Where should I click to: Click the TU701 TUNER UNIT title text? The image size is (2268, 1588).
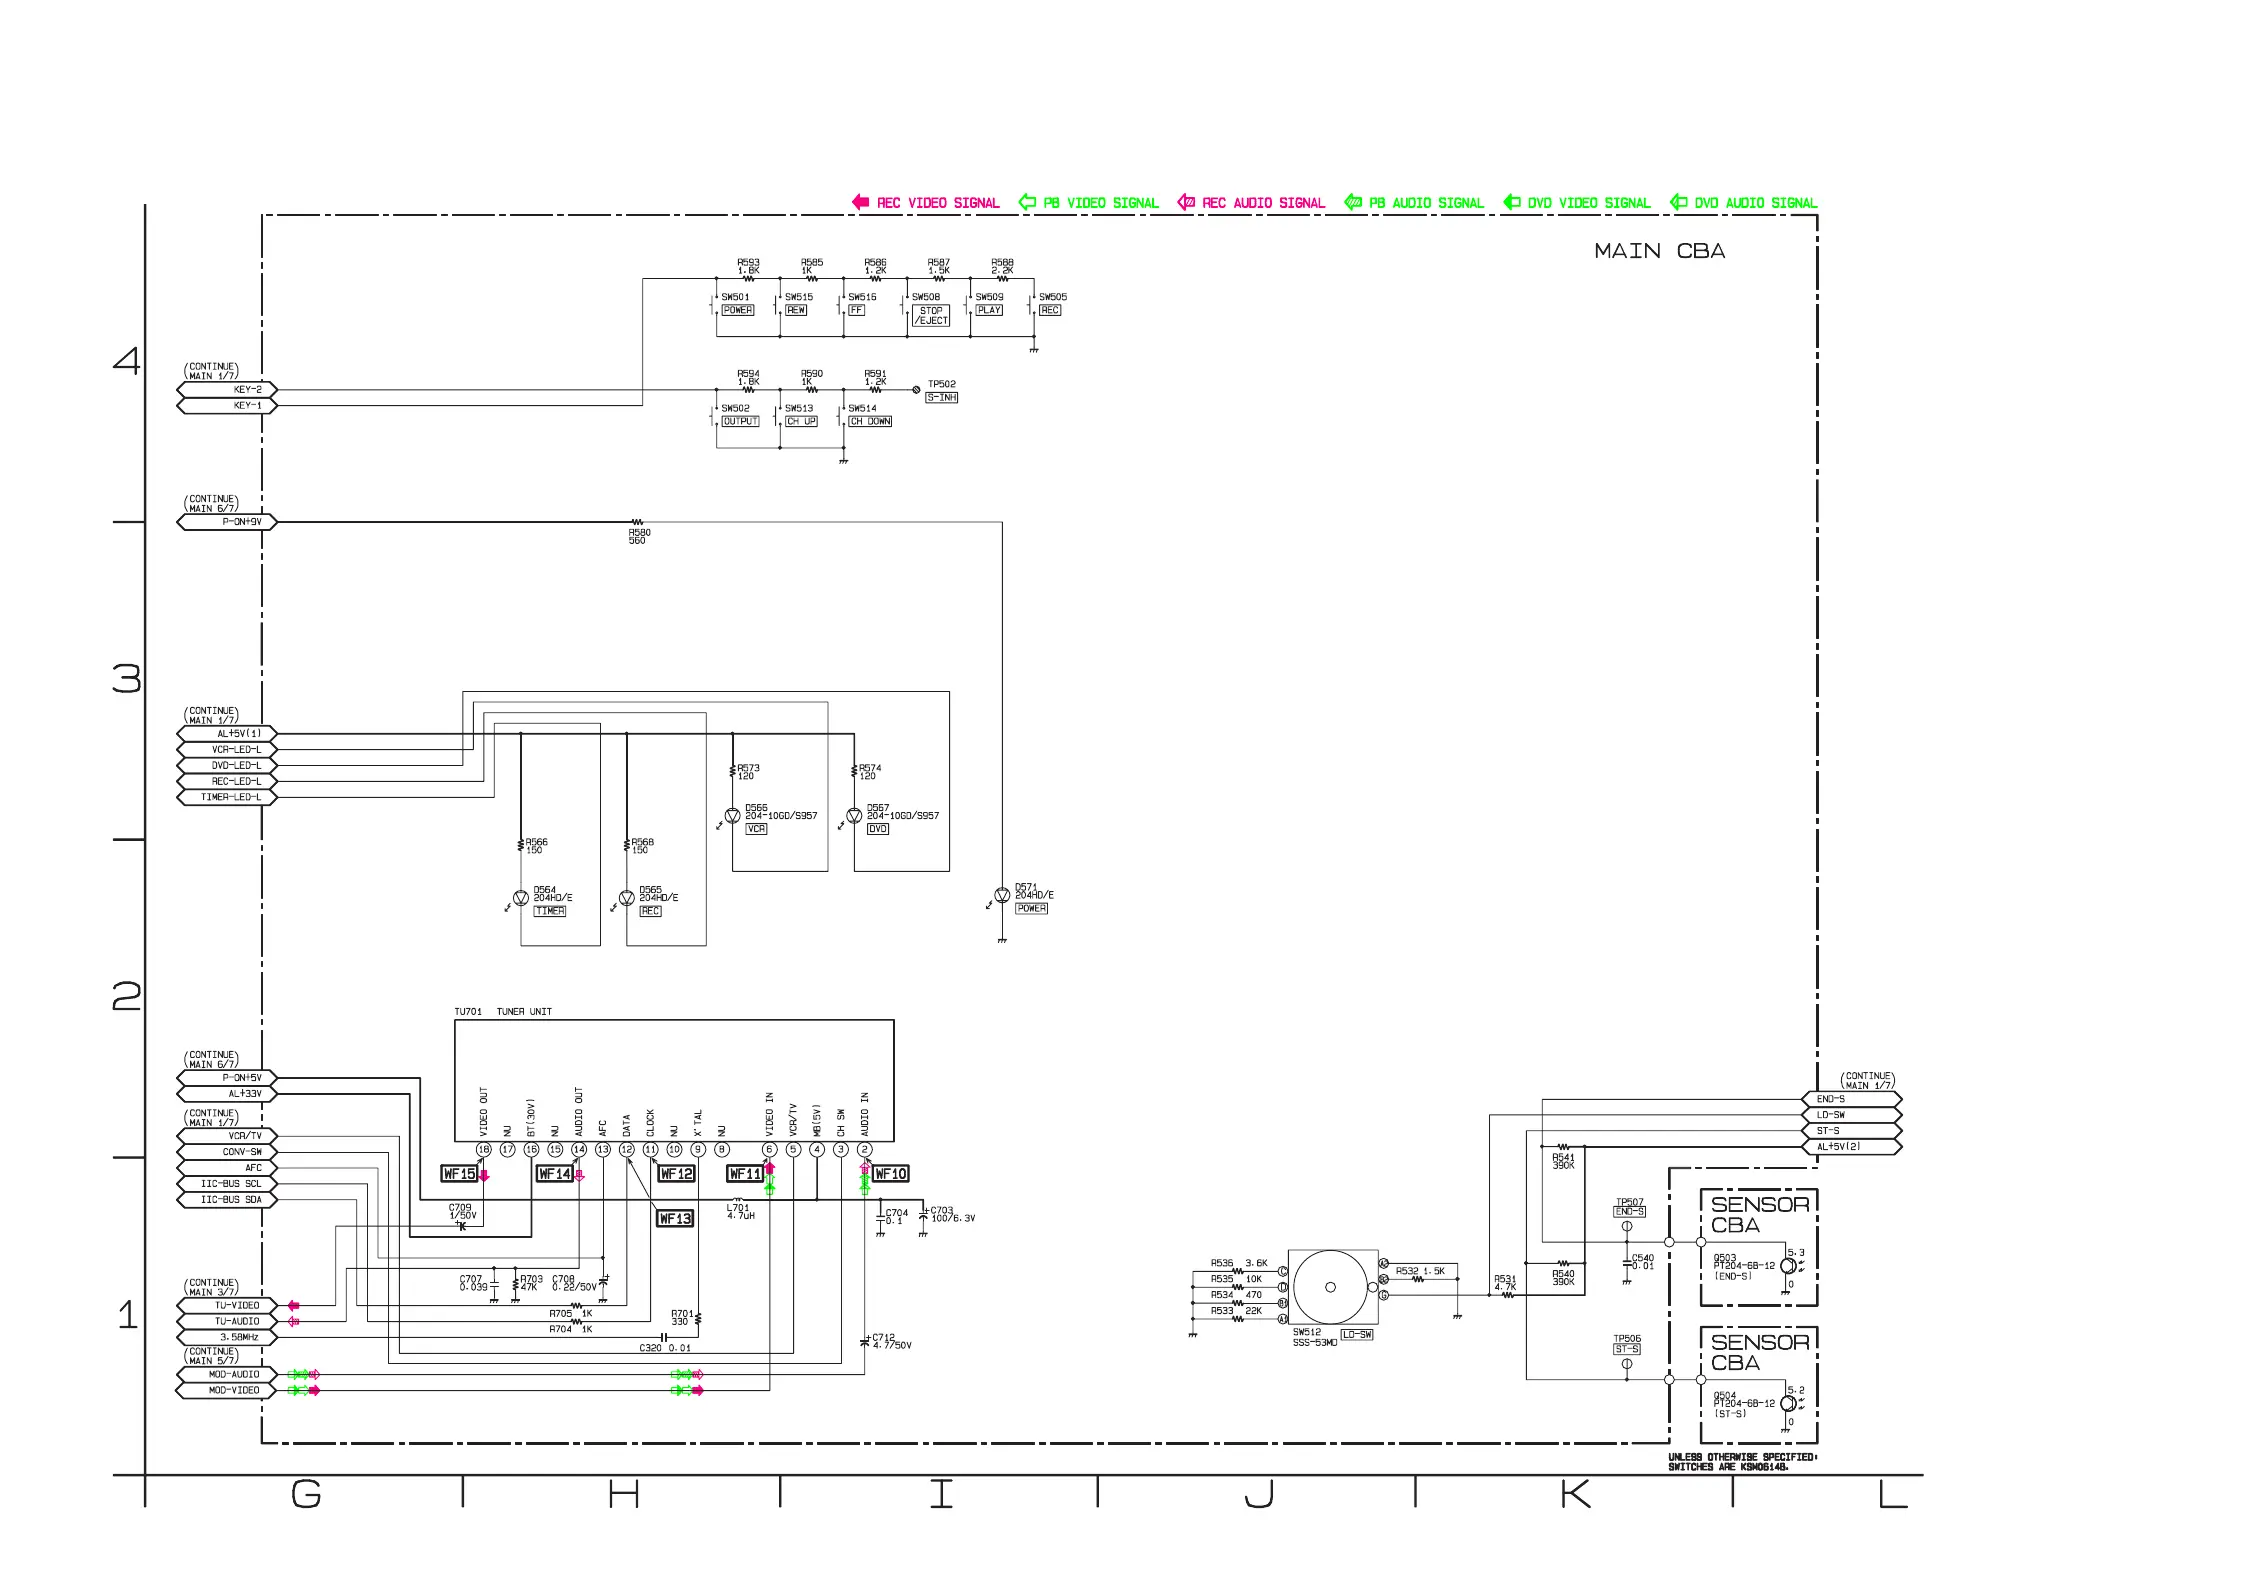pyautogui.click(x=503, y=1012)
